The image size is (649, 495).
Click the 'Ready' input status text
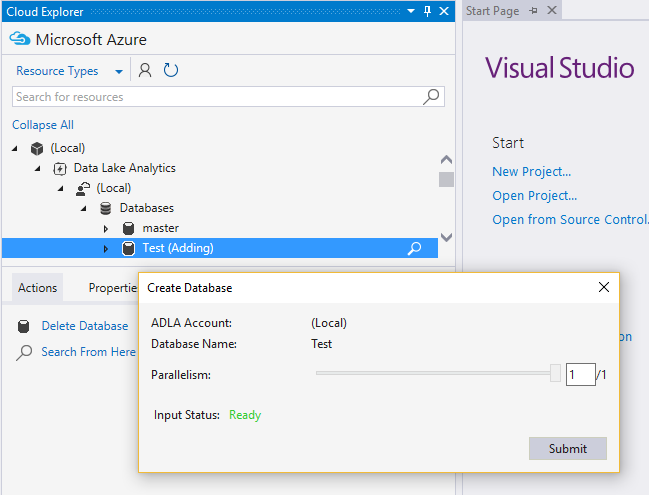pyautogui.click(x=245, y=415)
